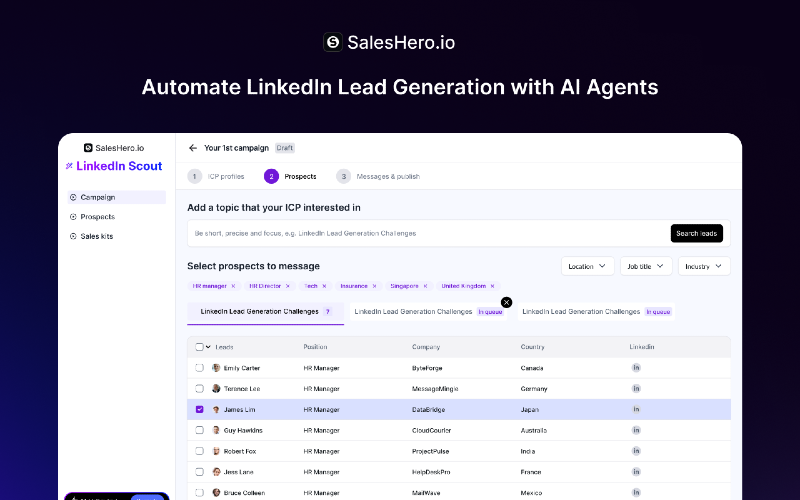Sort by the Position column header

(315, 347)
